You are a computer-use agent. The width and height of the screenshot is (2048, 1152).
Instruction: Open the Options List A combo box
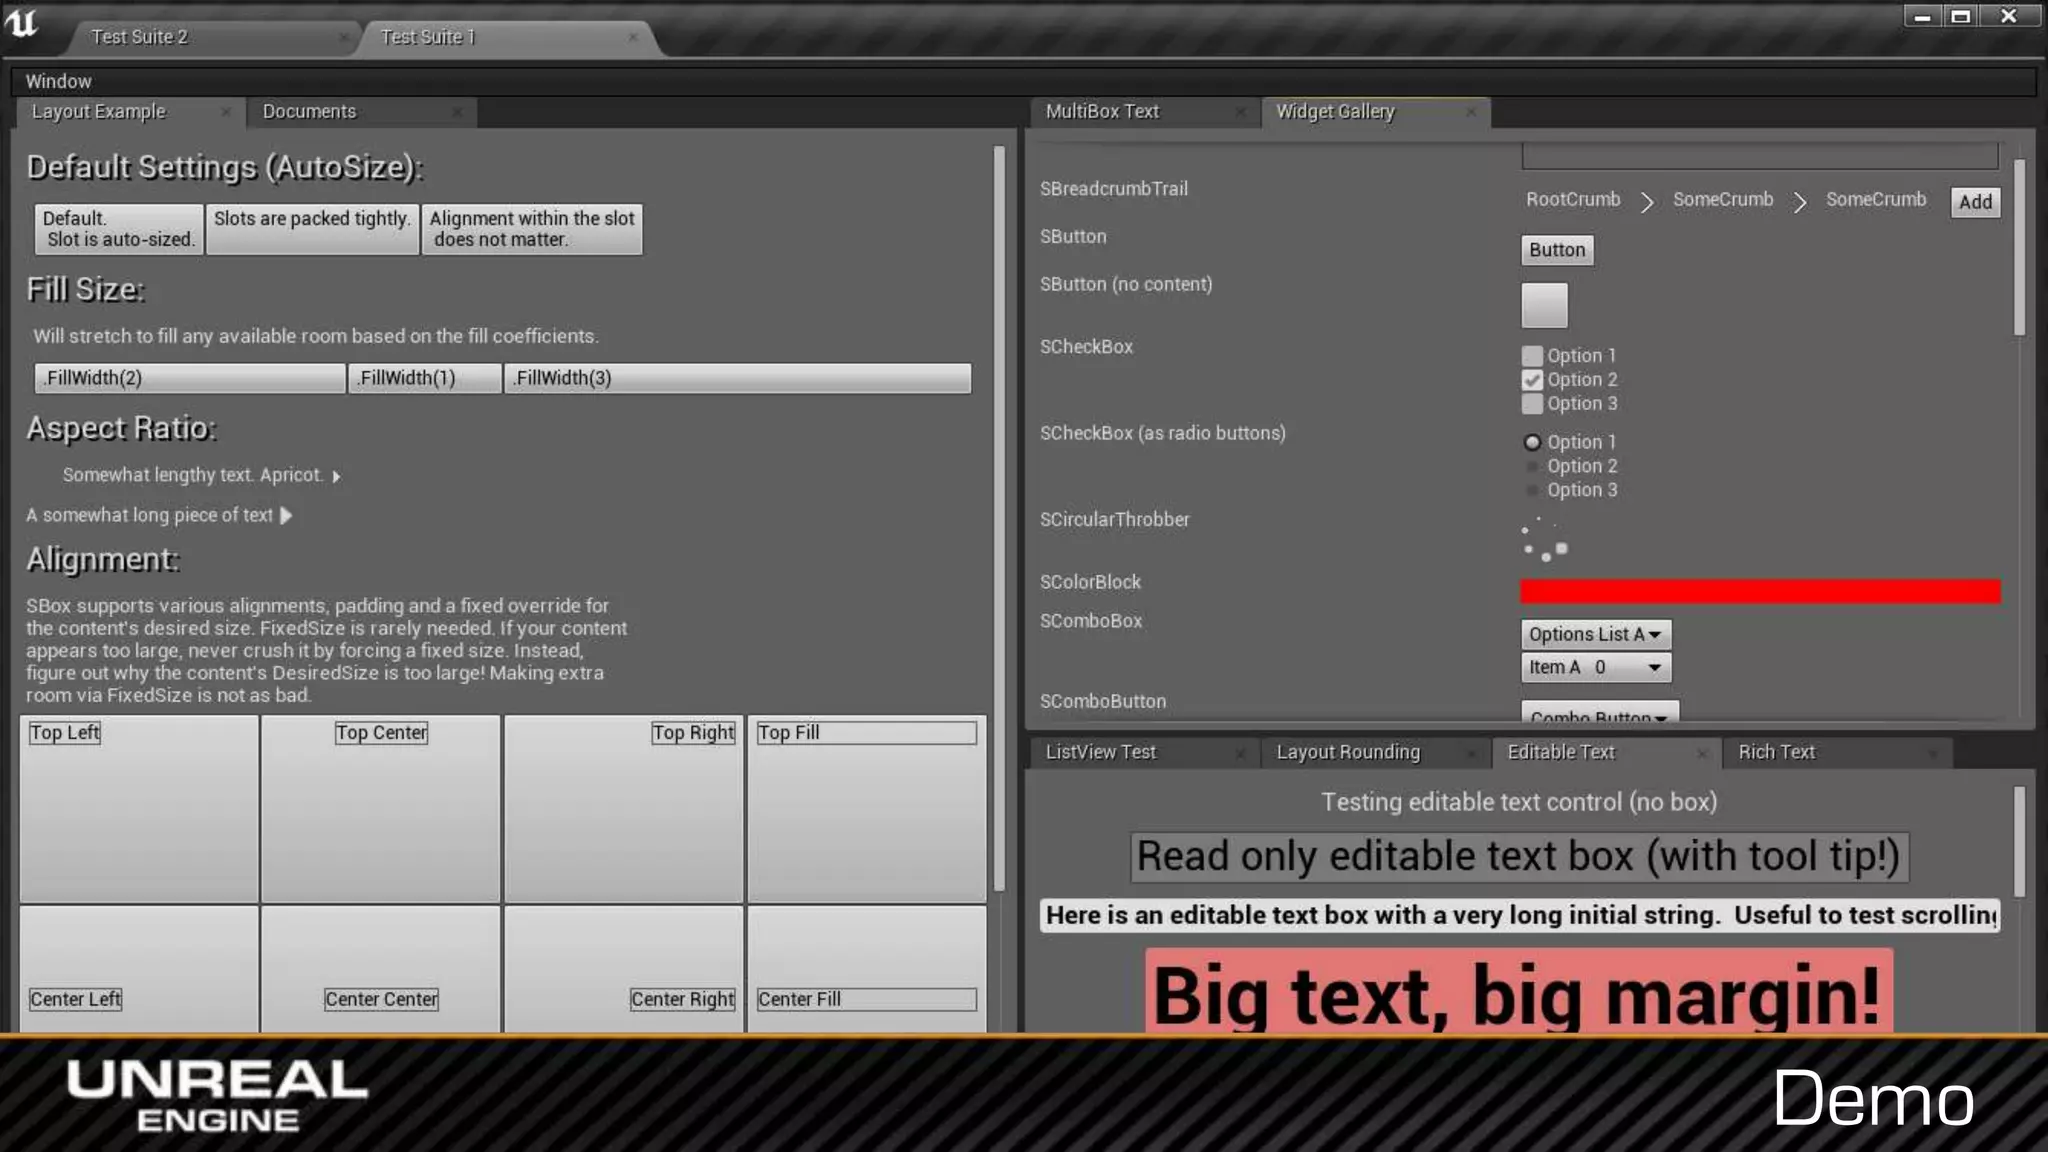pyautogui.click(x=1594, y=634)
